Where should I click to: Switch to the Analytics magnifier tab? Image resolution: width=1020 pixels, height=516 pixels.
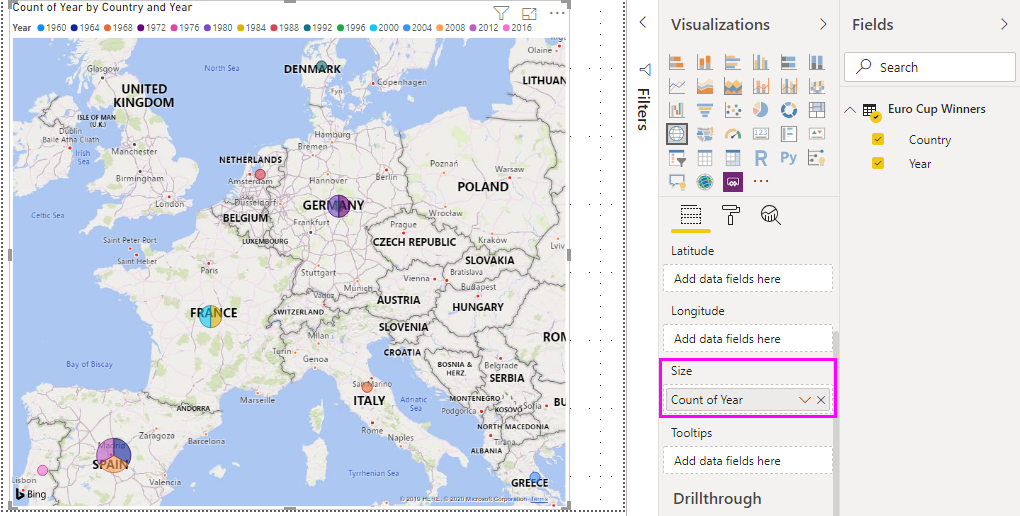pyautogui.click(x=771, y=215)
